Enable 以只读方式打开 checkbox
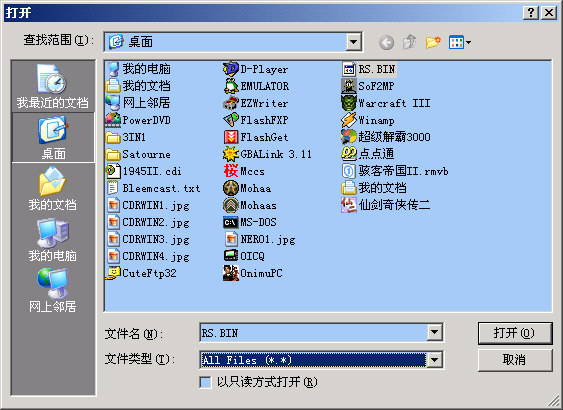 coord(205,382)
